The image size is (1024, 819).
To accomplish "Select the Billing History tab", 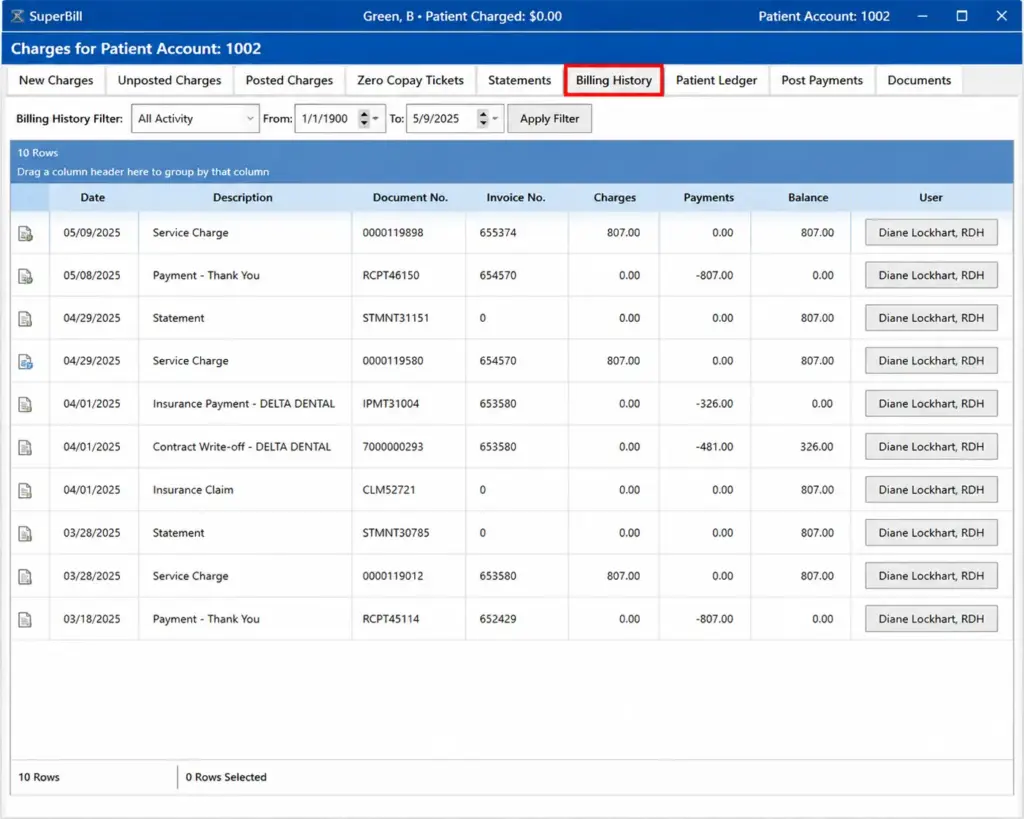I will (614, 80).
